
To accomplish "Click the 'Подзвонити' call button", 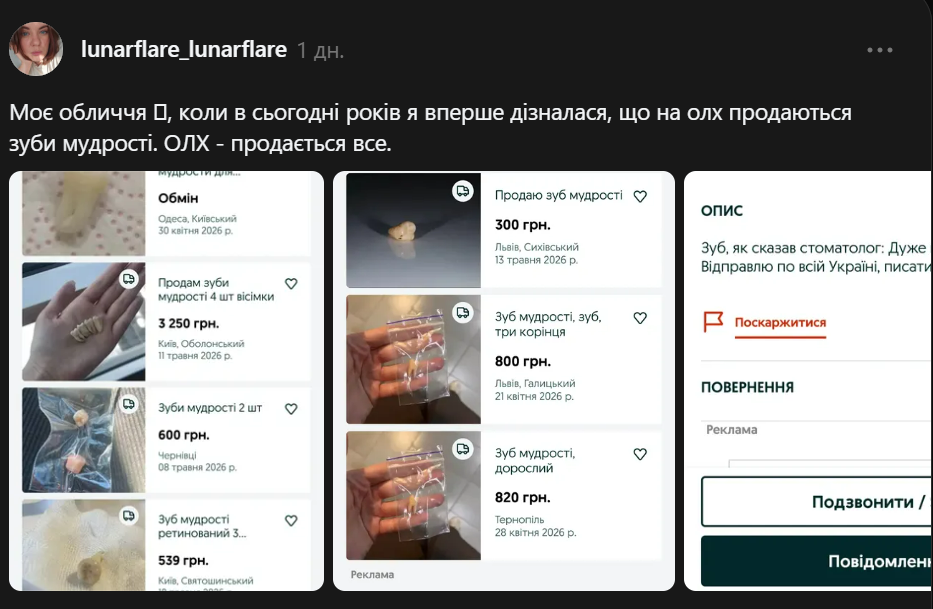I will (817, 502).
